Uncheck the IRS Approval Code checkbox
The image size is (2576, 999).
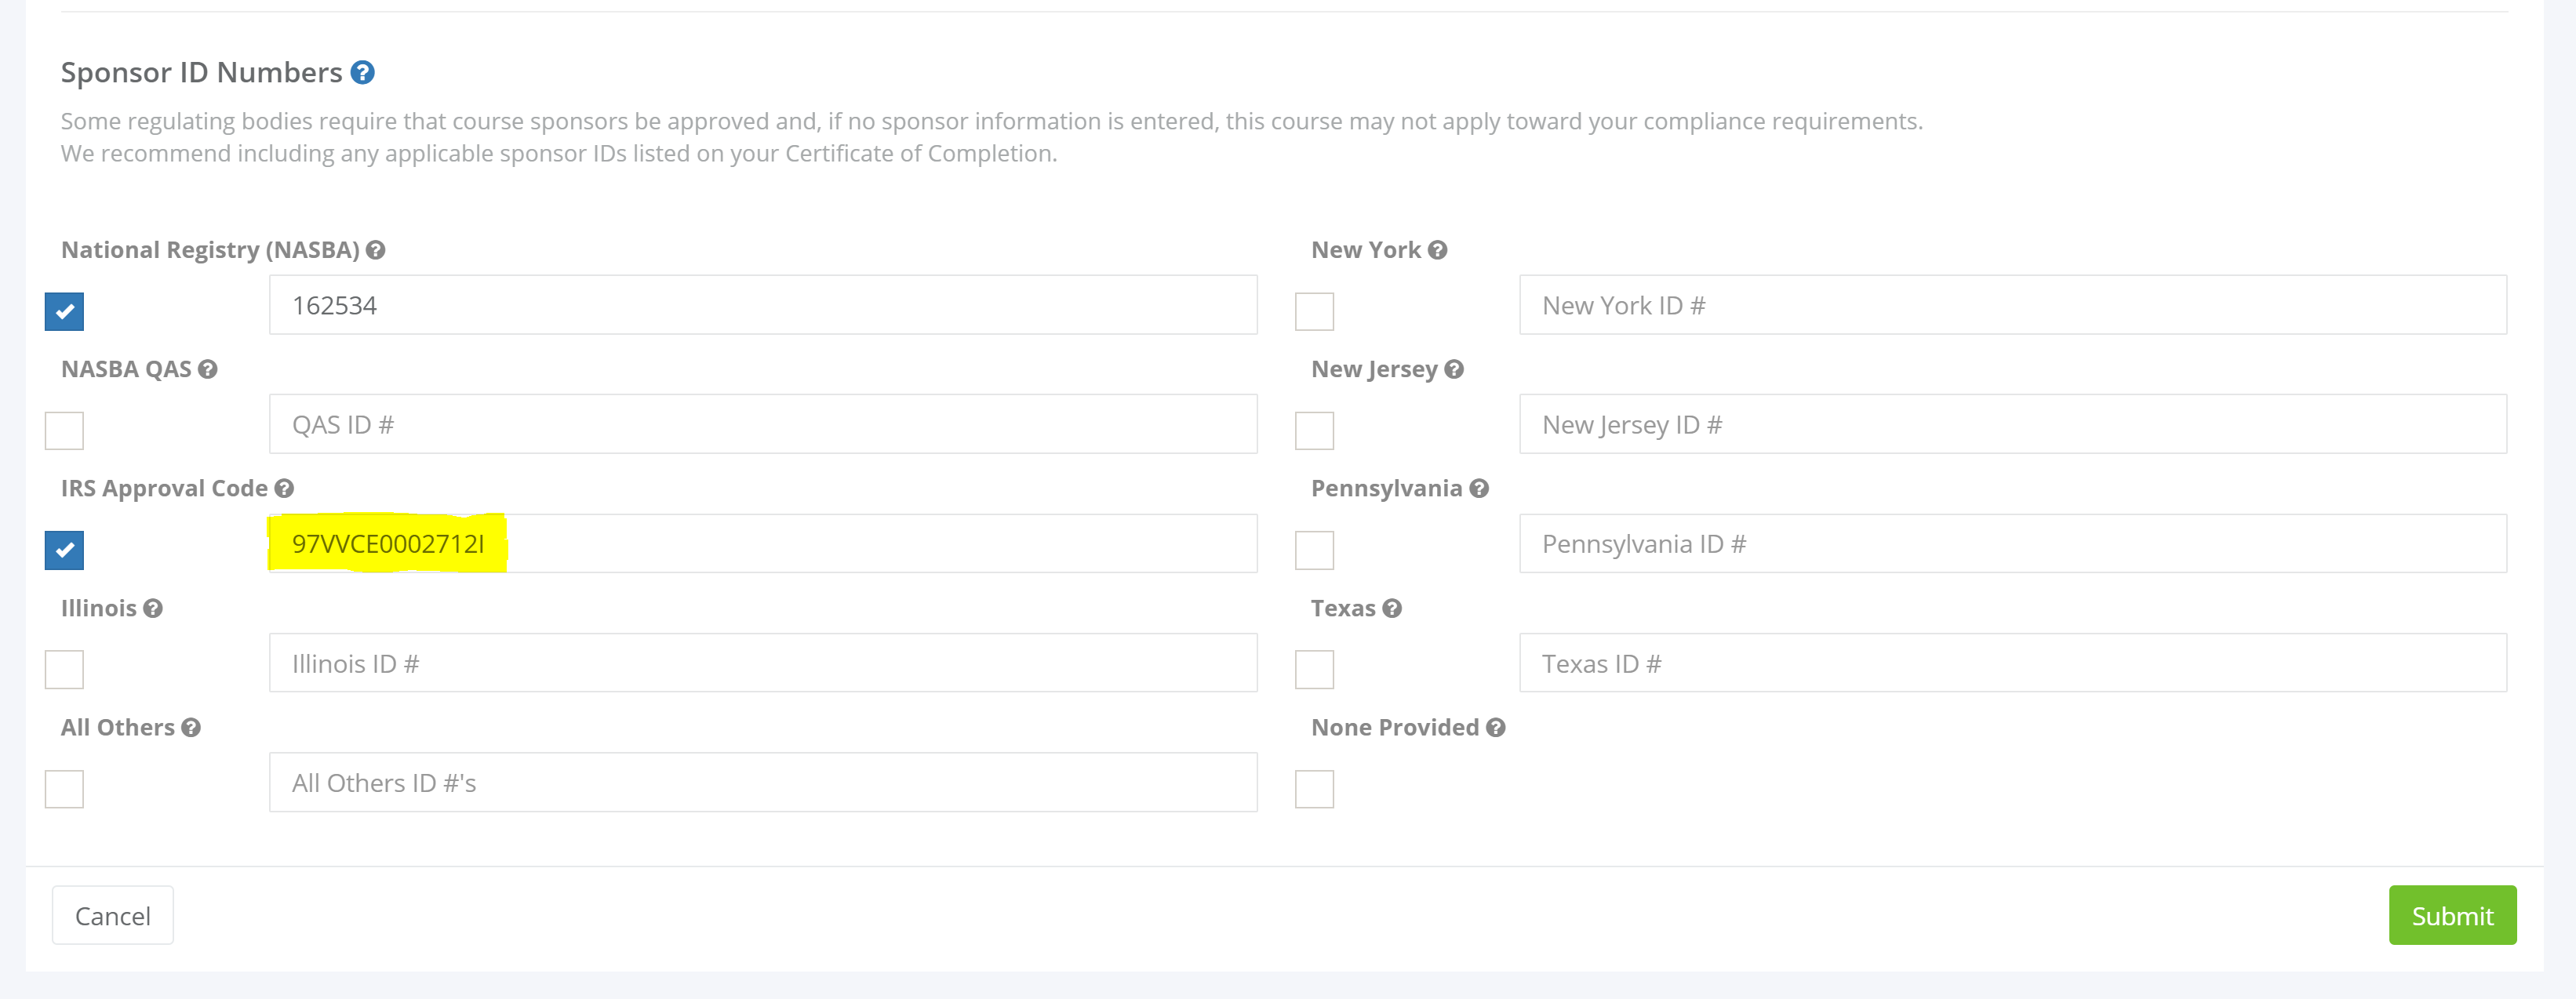pos(64,550)
